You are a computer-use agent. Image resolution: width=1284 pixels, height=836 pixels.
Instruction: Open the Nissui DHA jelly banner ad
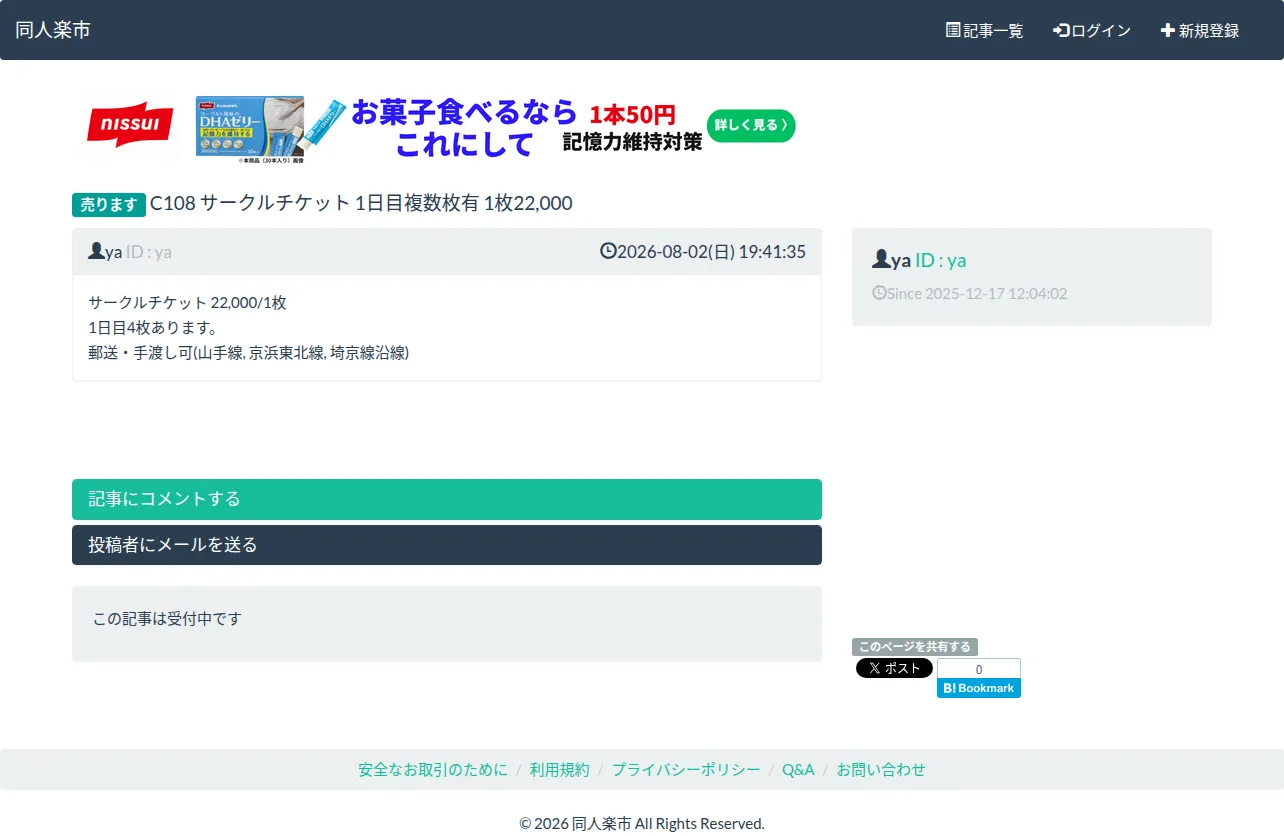click(438, 128)
